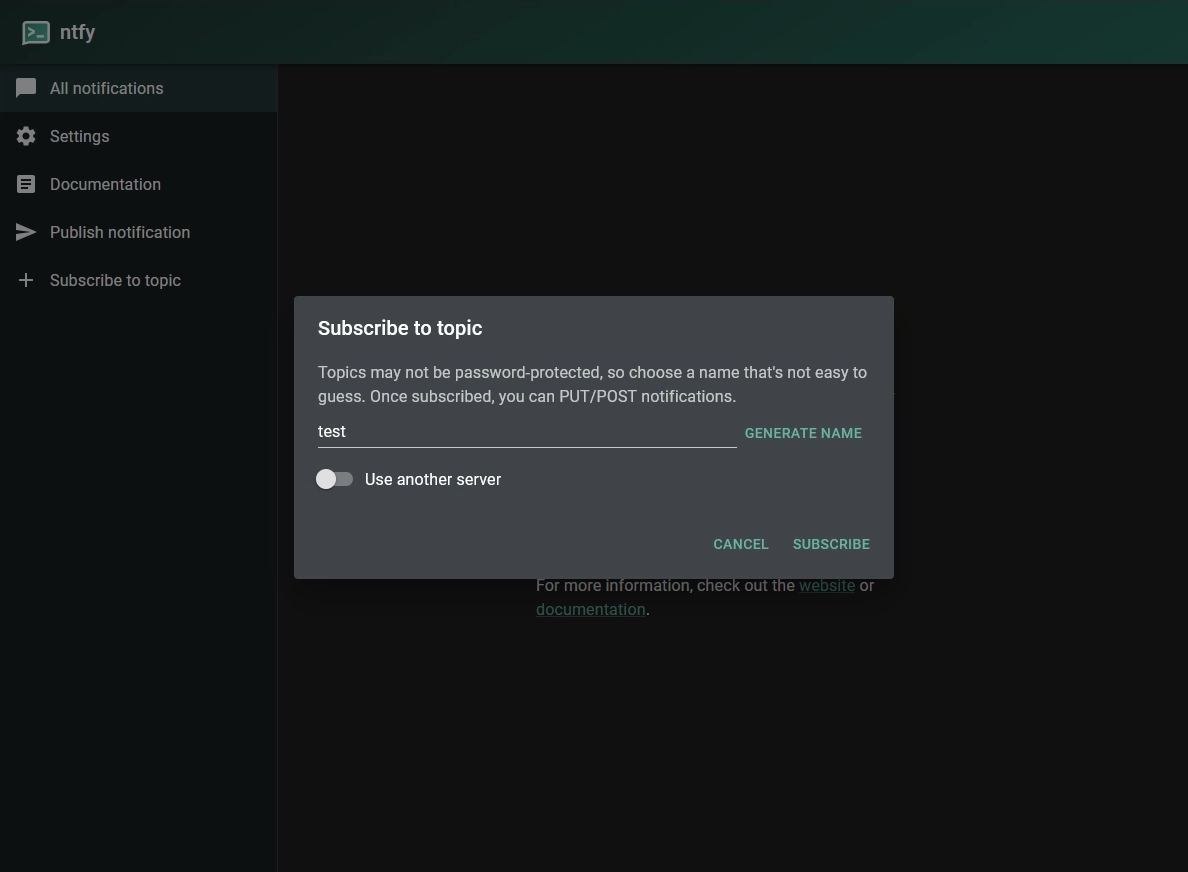Click the Publish notification paper plane icon
Screen dimensions: 1188x872
tap(26, 232)
